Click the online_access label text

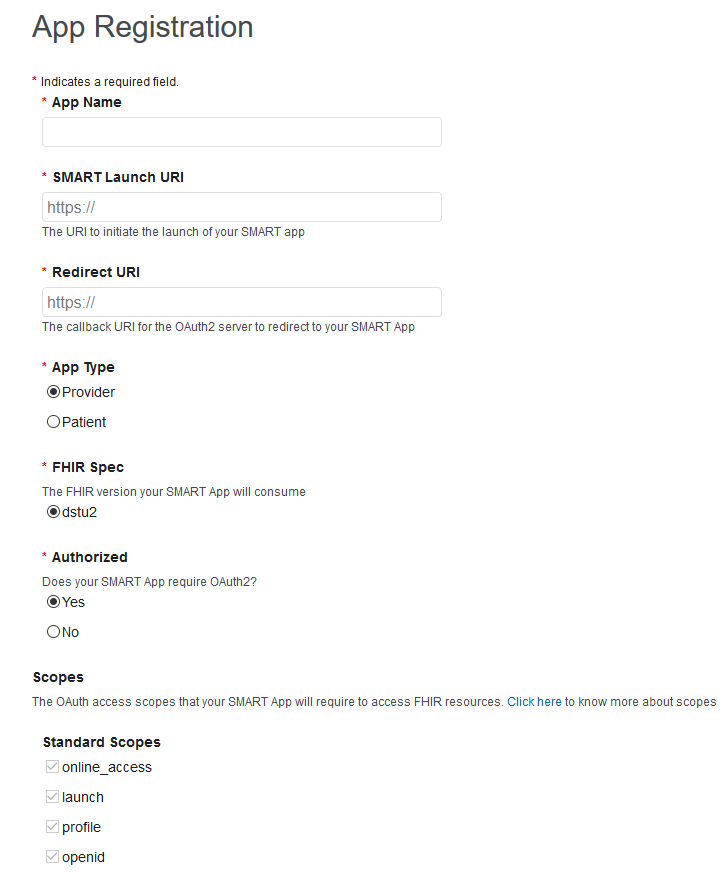pyautogui.click(x=107, y=767)
